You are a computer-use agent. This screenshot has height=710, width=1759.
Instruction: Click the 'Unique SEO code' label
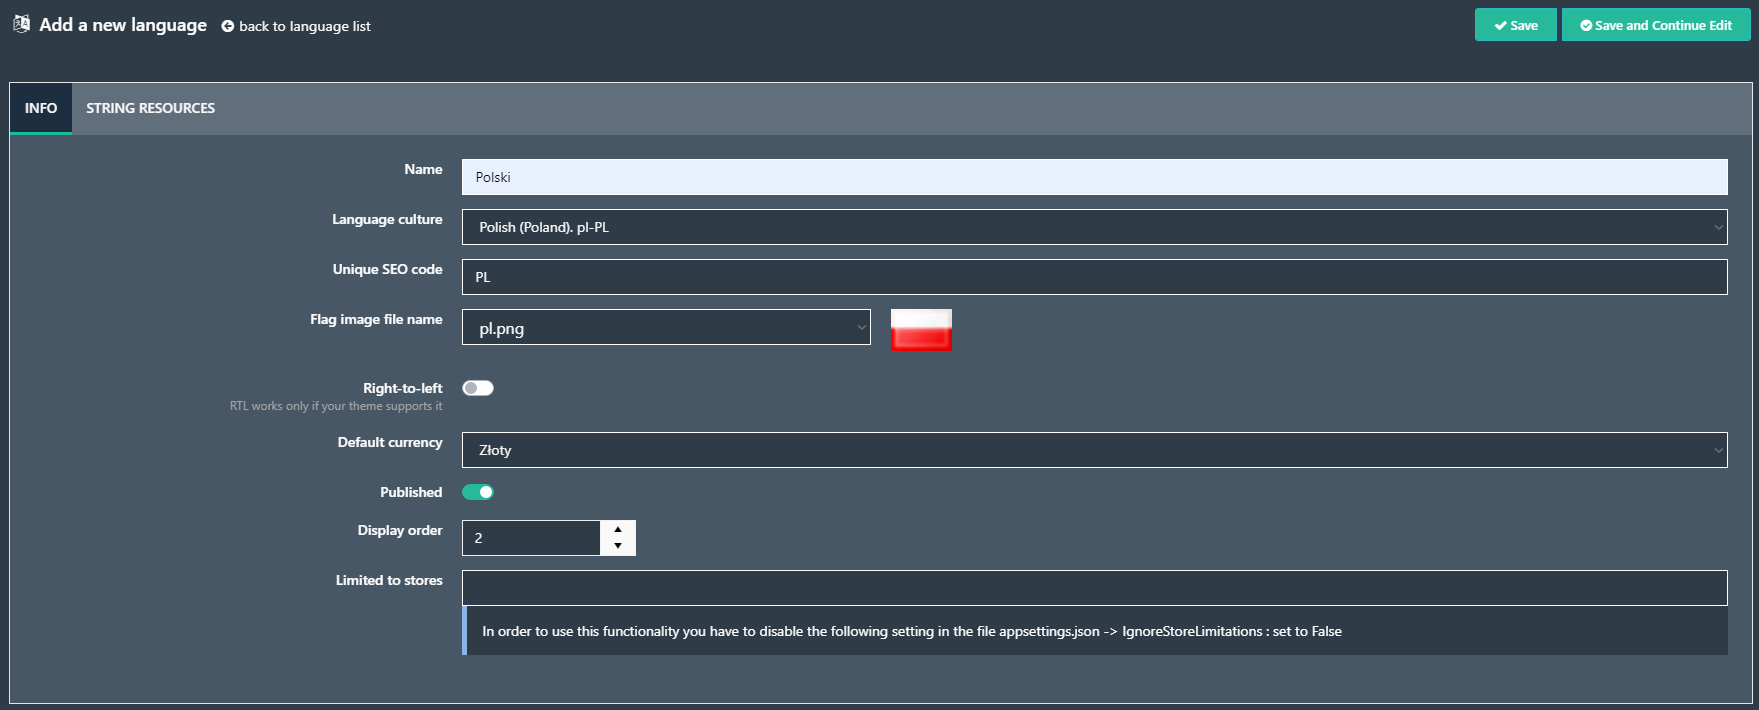click(387, 269)
